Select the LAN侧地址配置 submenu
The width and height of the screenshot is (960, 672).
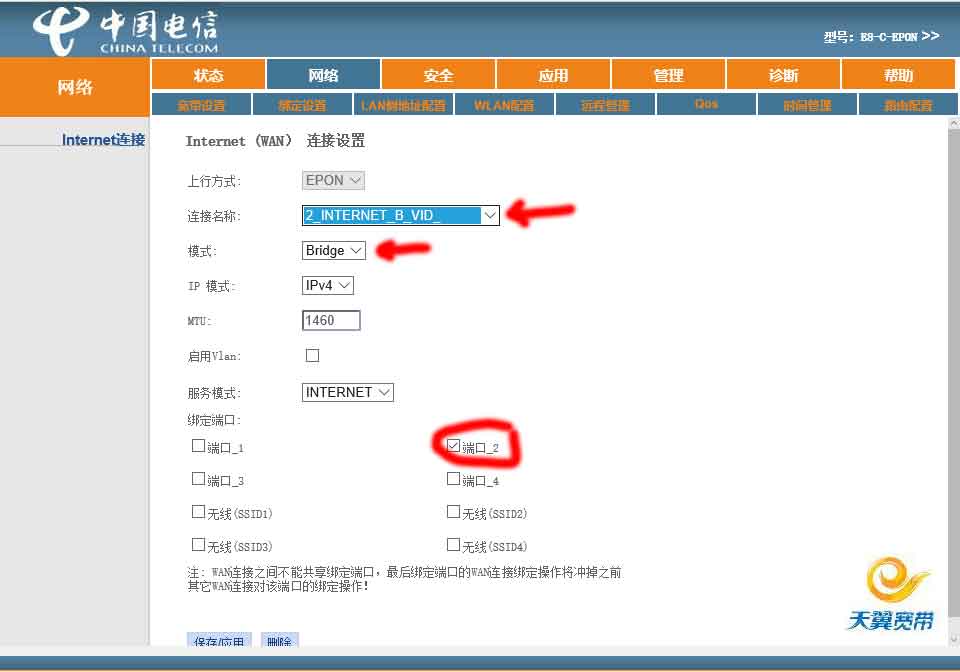[403, 105]
